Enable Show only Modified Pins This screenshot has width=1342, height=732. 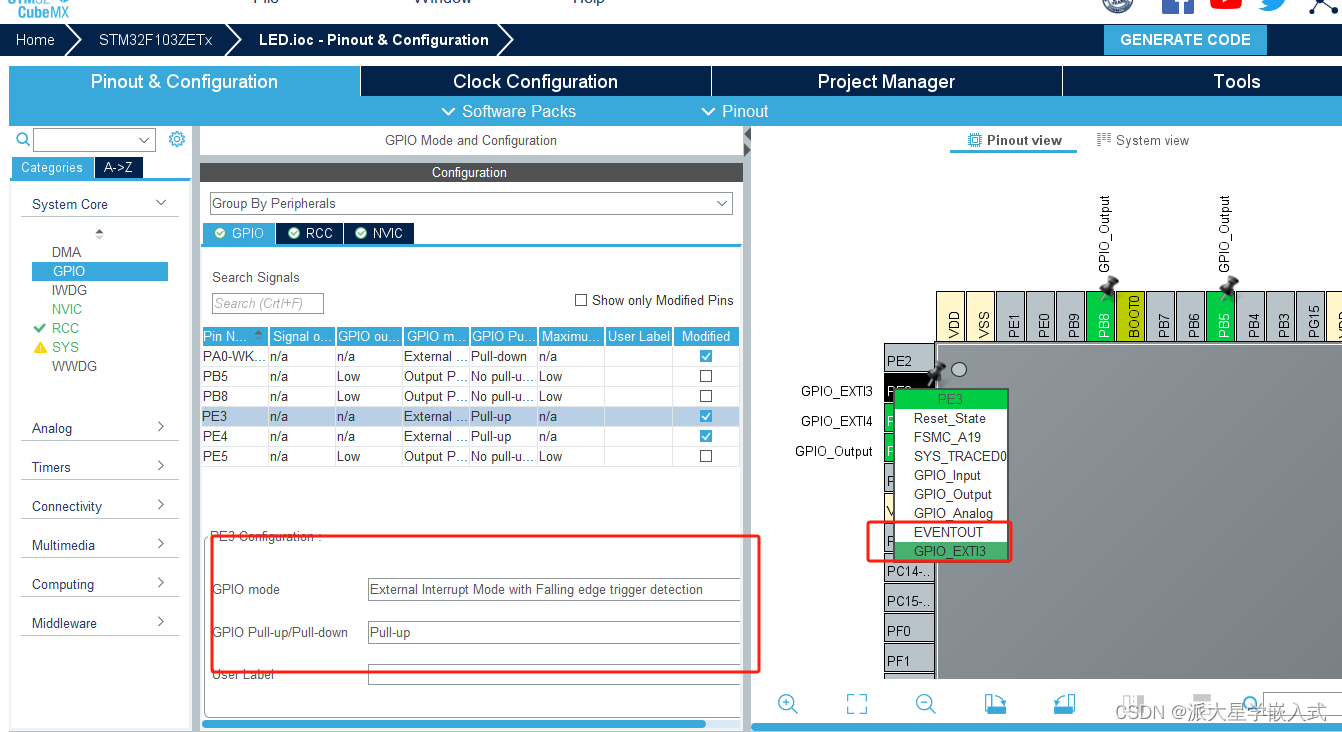[x=581, y=300]
